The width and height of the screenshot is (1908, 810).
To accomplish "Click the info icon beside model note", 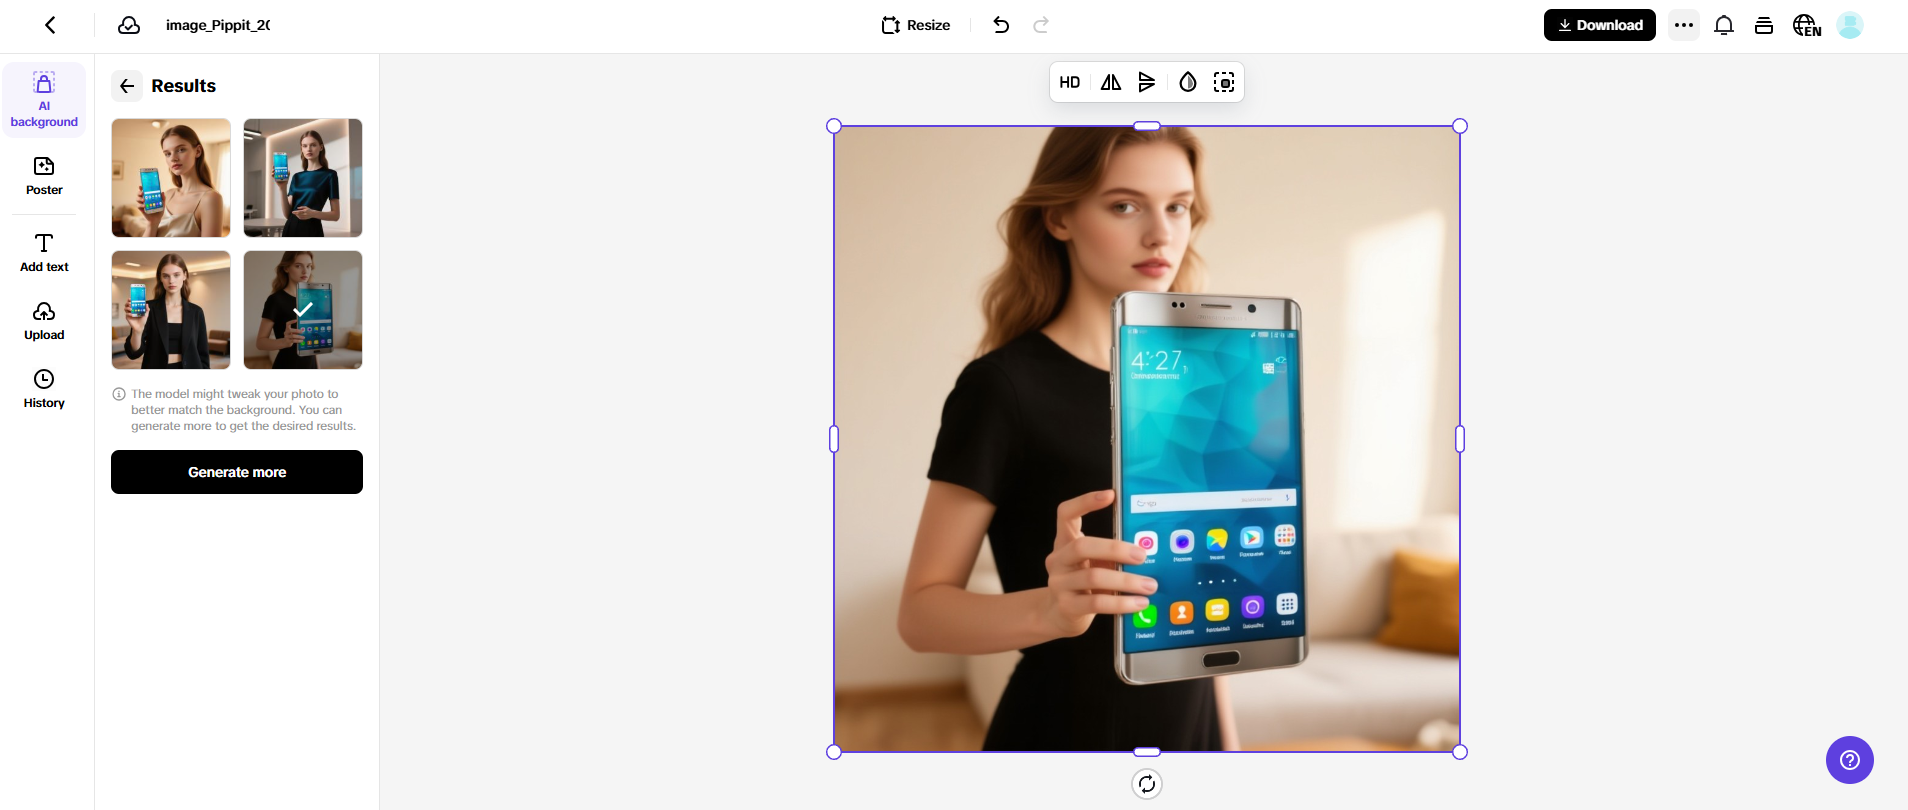I will pos(119,394).
